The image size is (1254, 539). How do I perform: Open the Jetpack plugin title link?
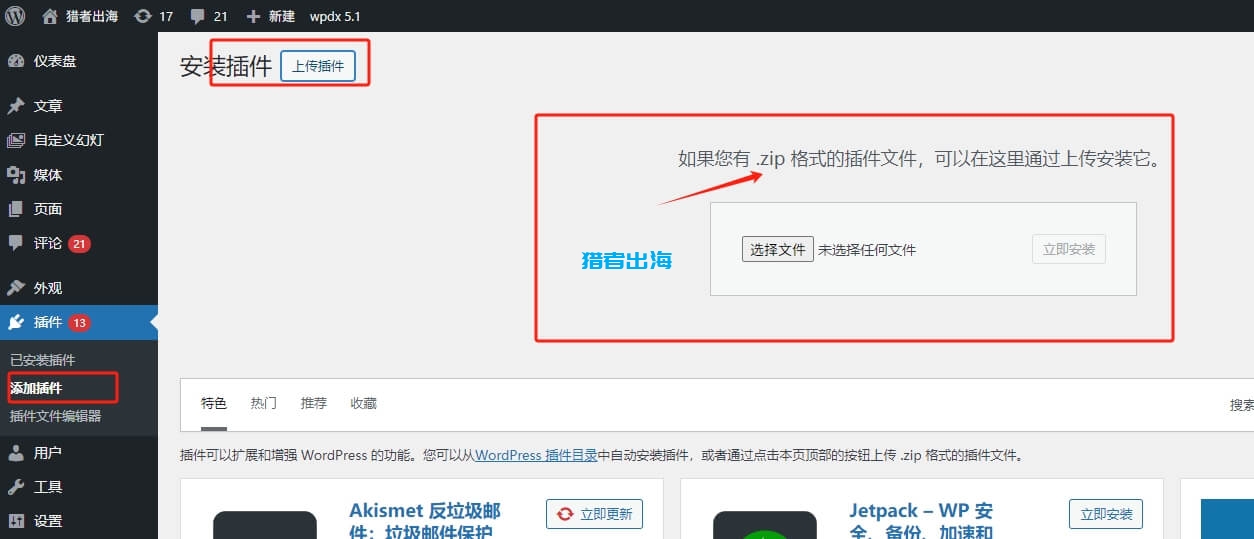(921, 520)
